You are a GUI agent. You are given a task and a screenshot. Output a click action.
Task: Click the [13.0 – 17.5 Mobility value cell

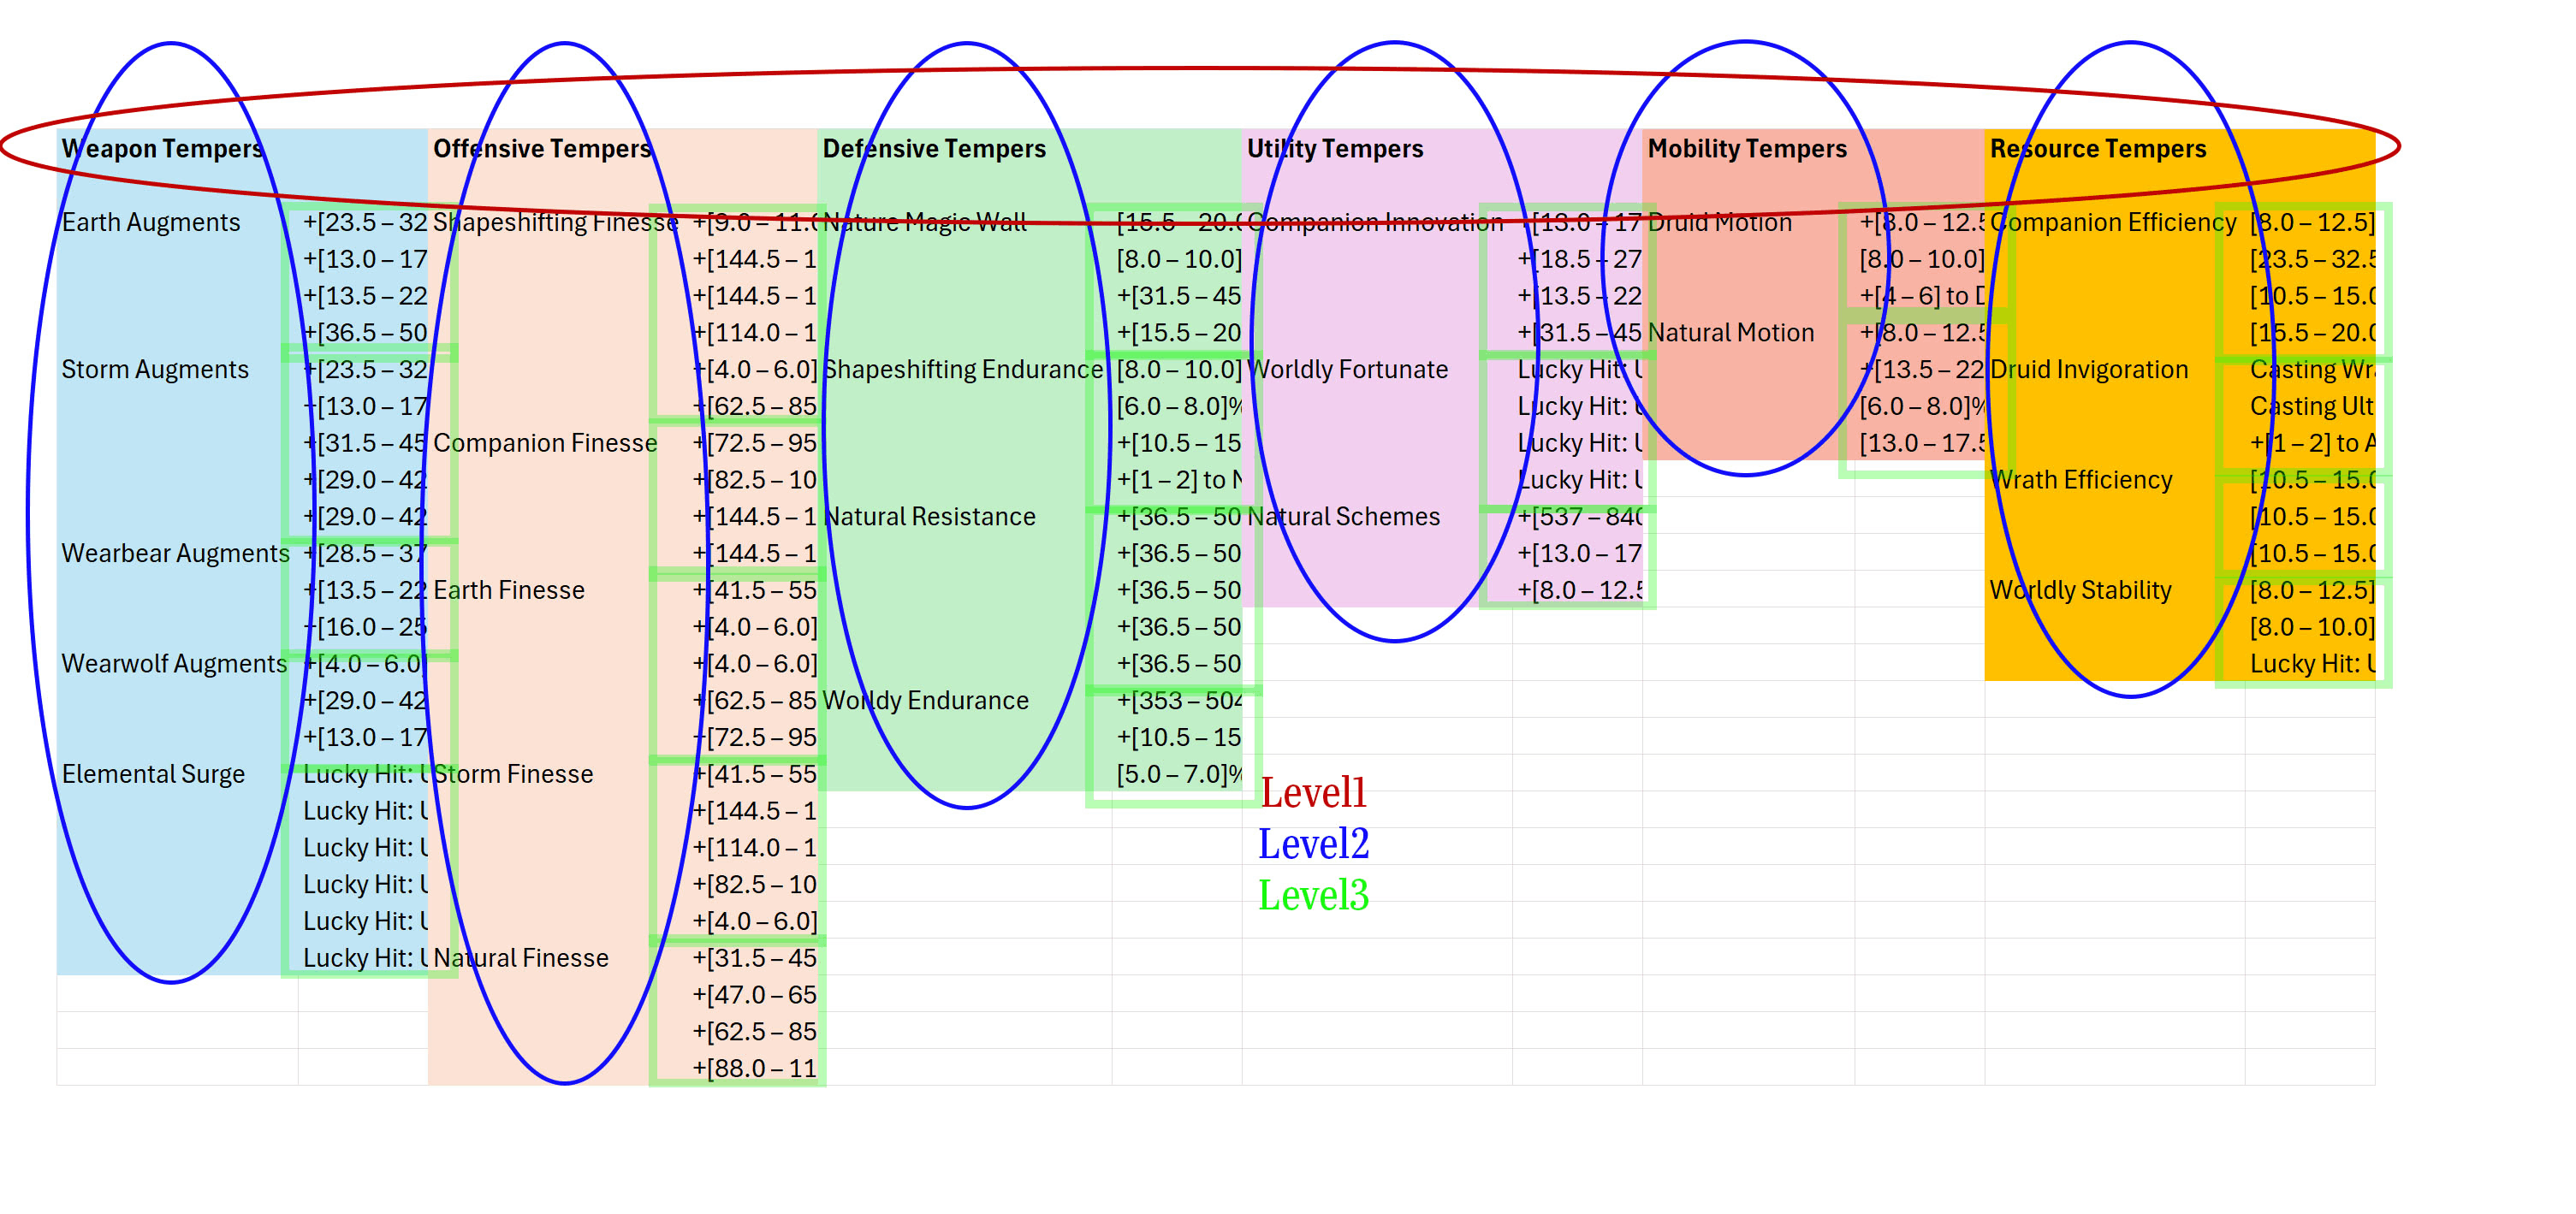tap(1920, 443)
